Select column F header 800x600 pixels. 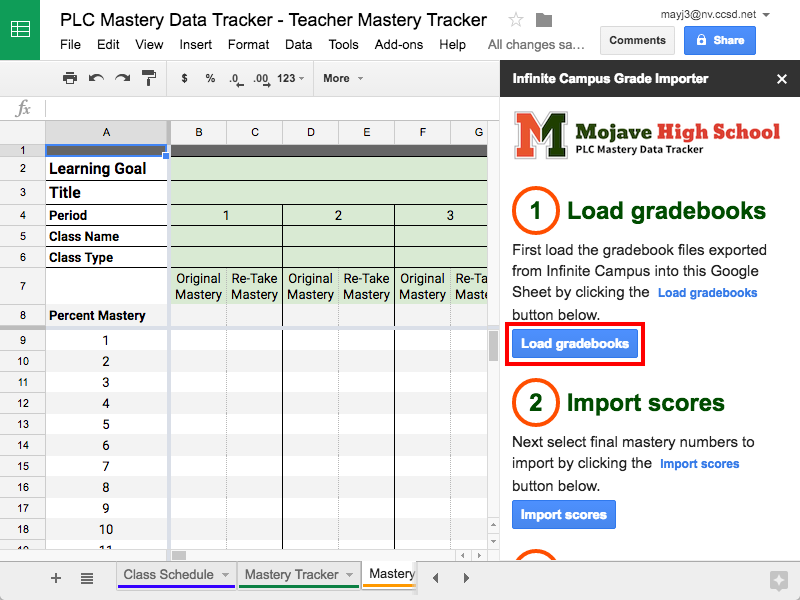coord(422,132)
